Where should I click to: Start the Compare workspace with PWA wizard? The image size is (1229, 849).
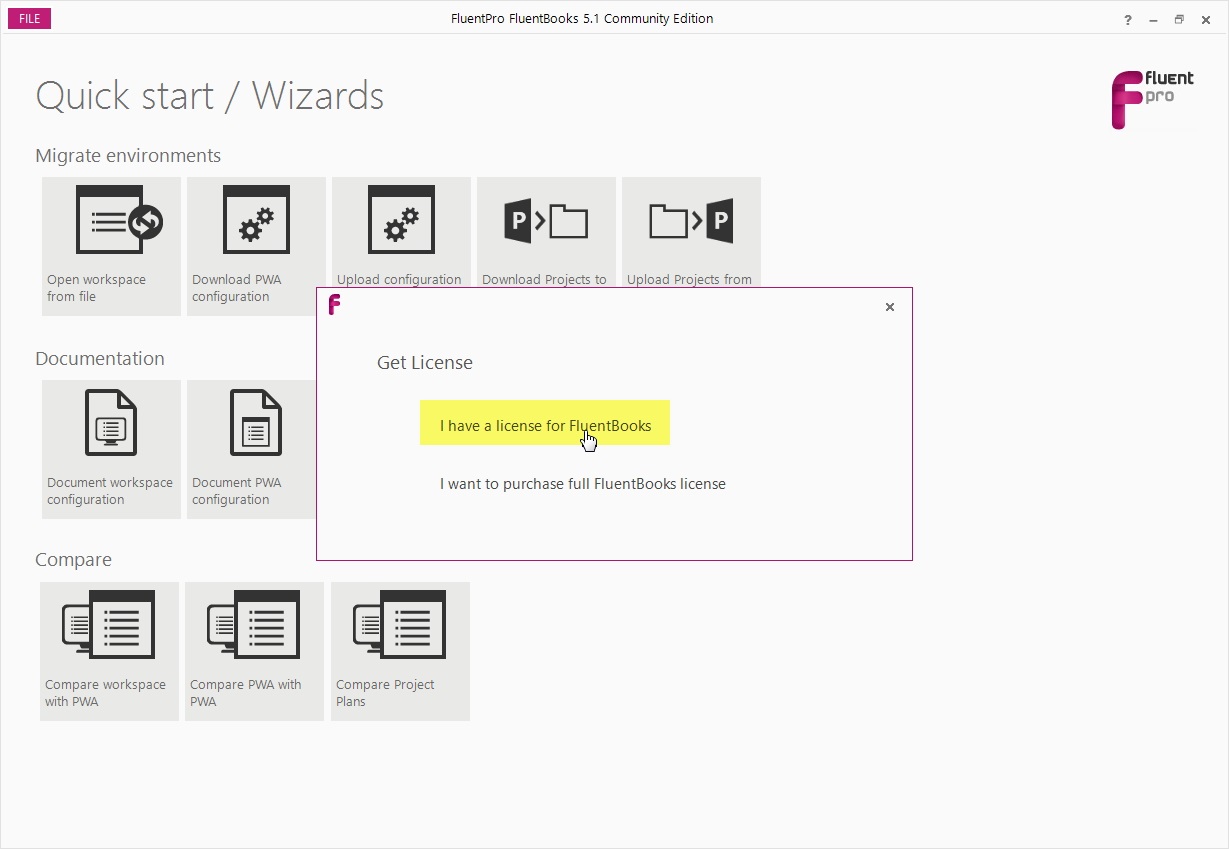tap(109, 651)
